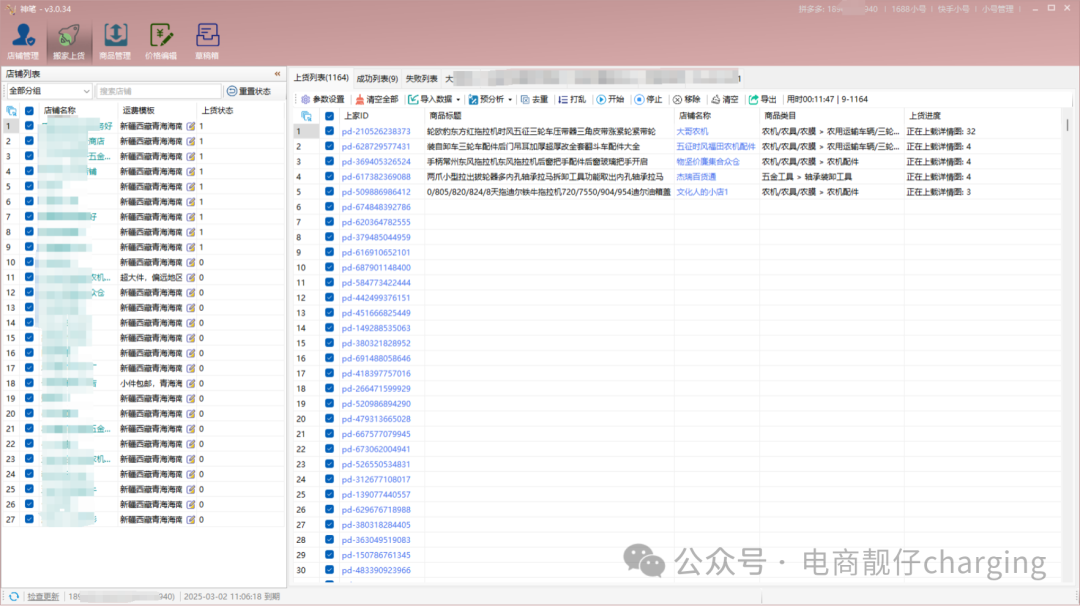Image resolution: width=1080 pixels, height=606 pixels.
Task: Click 移除 remove toolbar item
Action: pyautogui.click(x=687, y=99)
